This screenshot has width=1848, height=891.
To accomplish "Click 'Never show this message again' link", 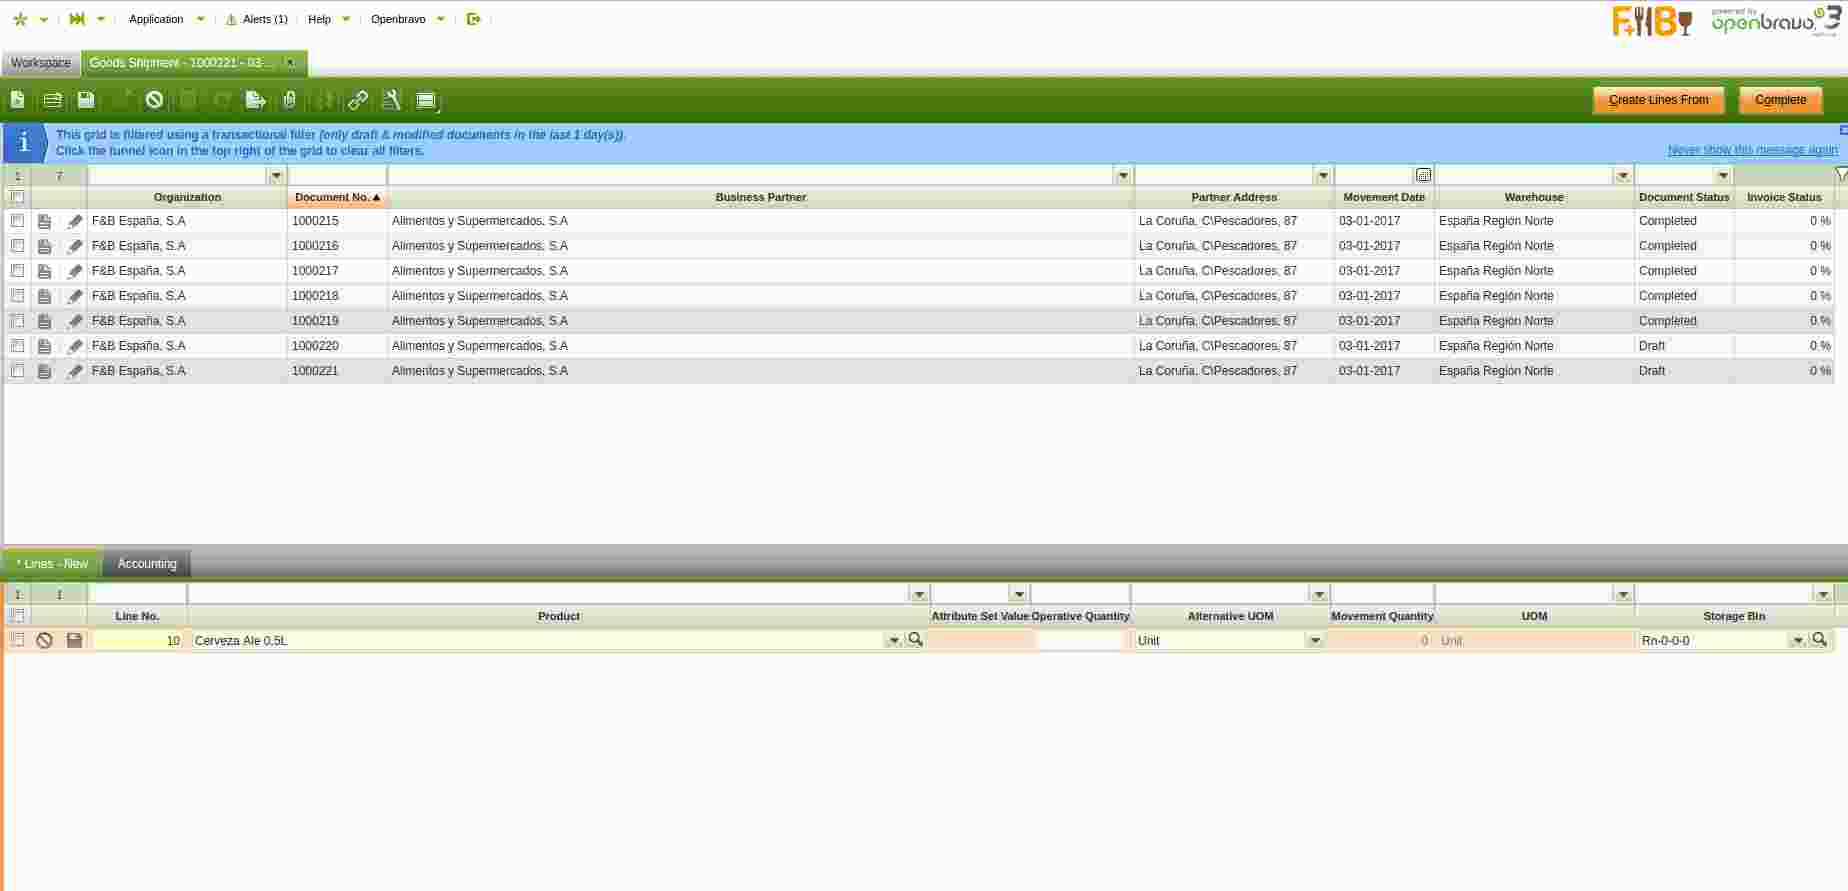I will [1752, 150].
